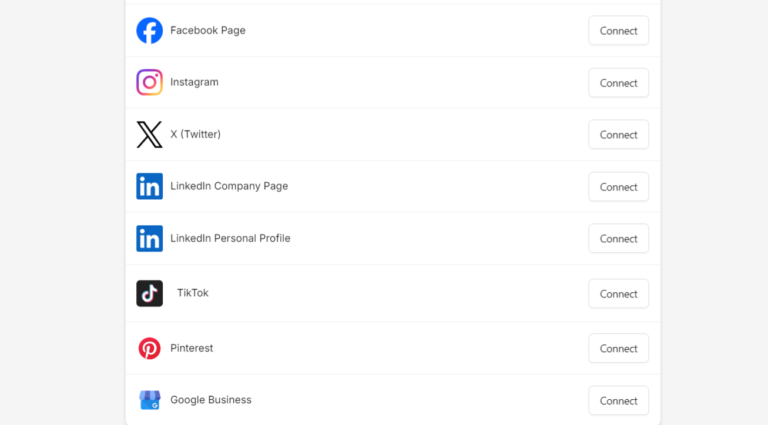
Task: Connect the Pinterest account
Action: [x=618, y=349]
